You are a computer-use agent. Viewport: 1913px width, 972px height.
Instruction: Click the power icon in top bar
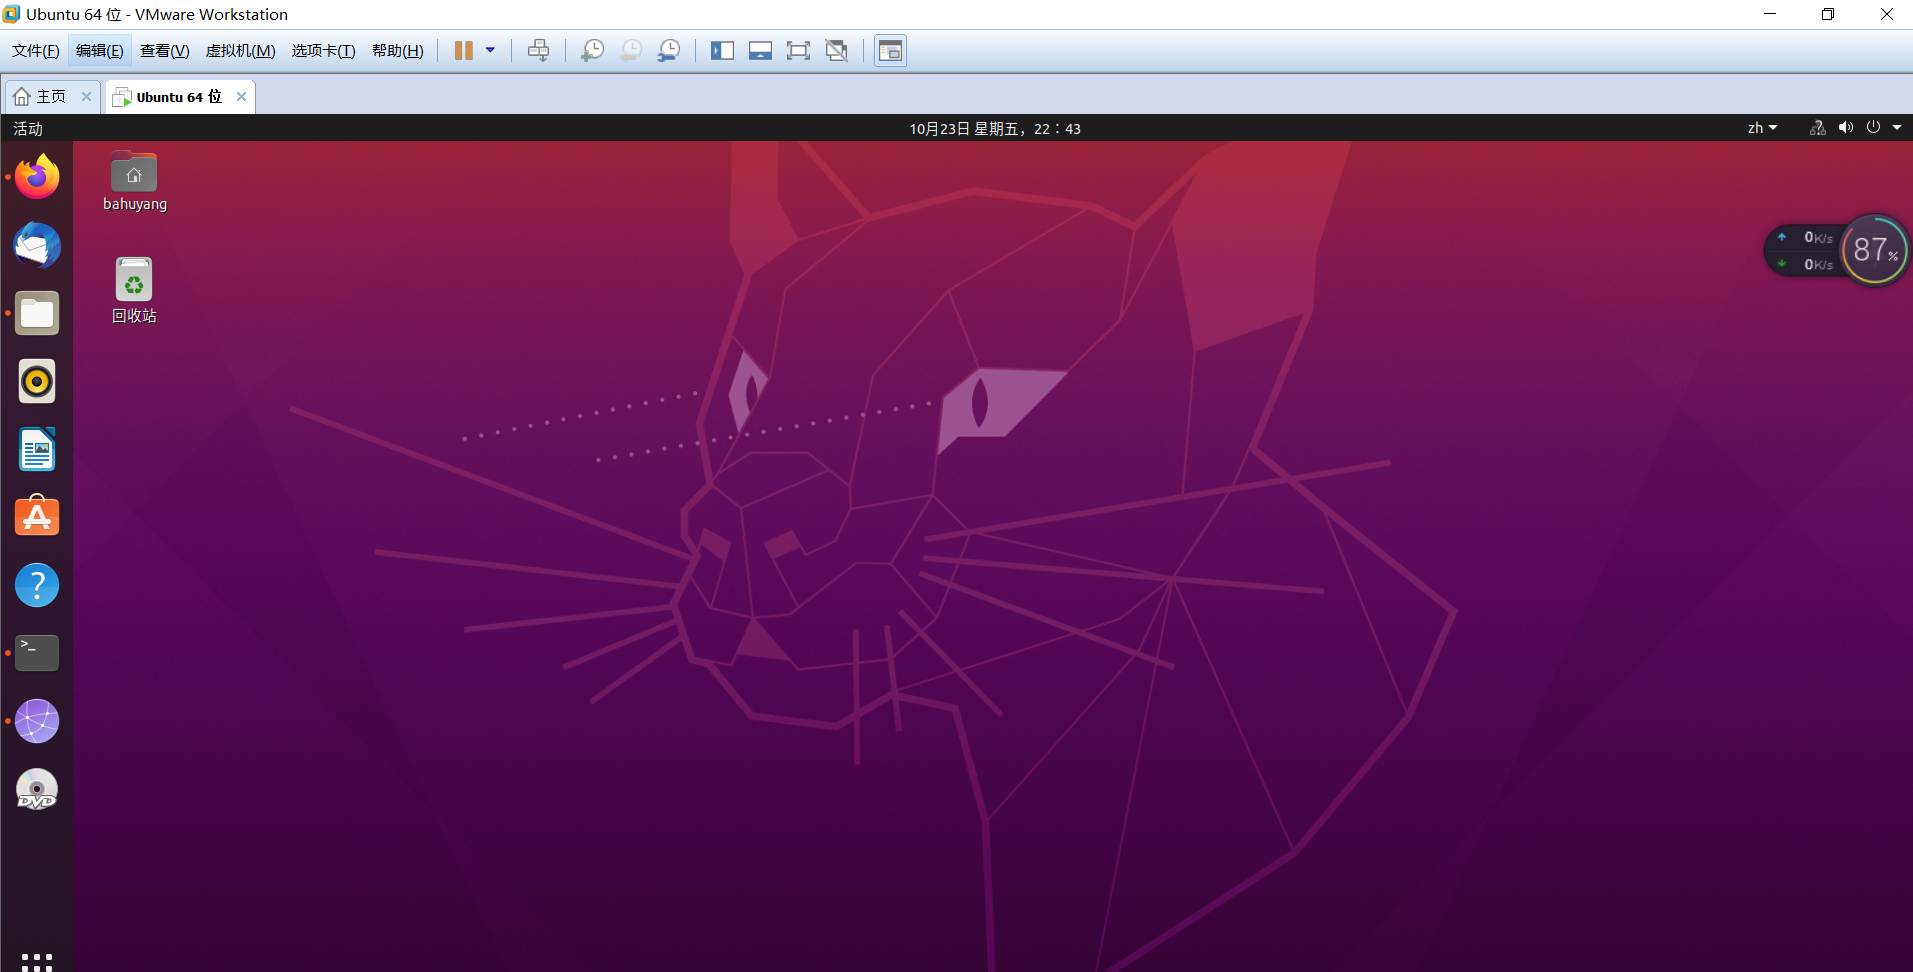click(1873, 128)
